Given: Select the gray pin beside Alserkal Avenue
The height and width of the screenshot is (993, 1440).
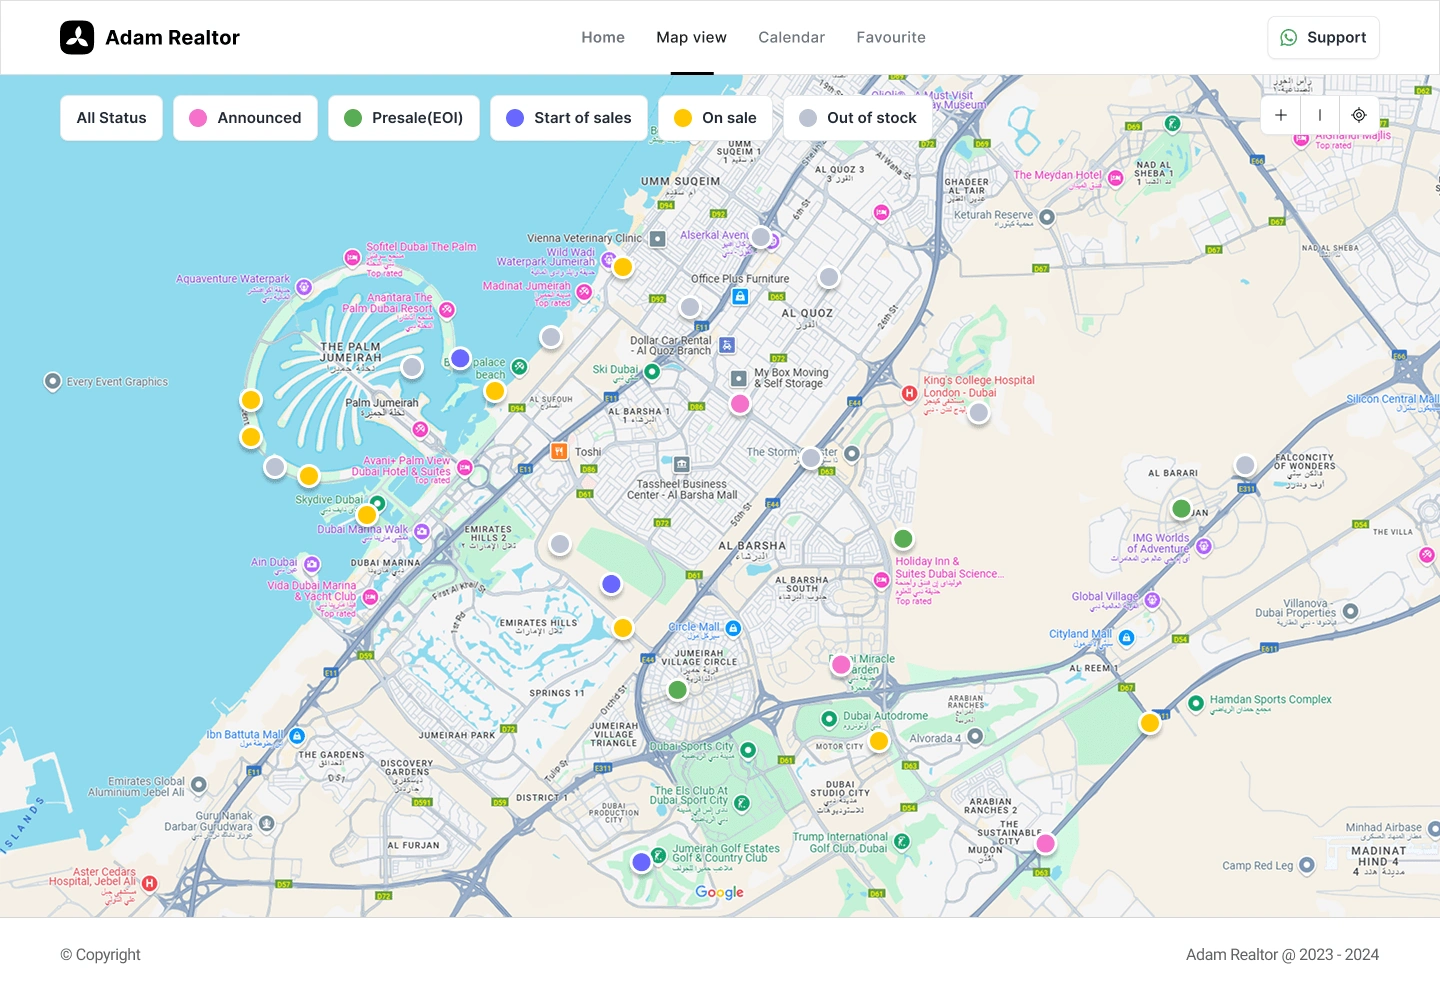Looking at the screenshot, I should [761, 237].
